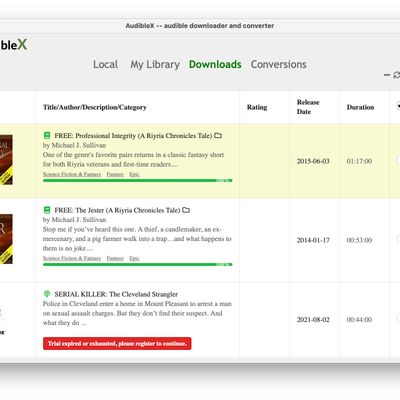400x400 pixels.
Task: Open folder icon next to The Jester
Action: (x=186, y=210)
